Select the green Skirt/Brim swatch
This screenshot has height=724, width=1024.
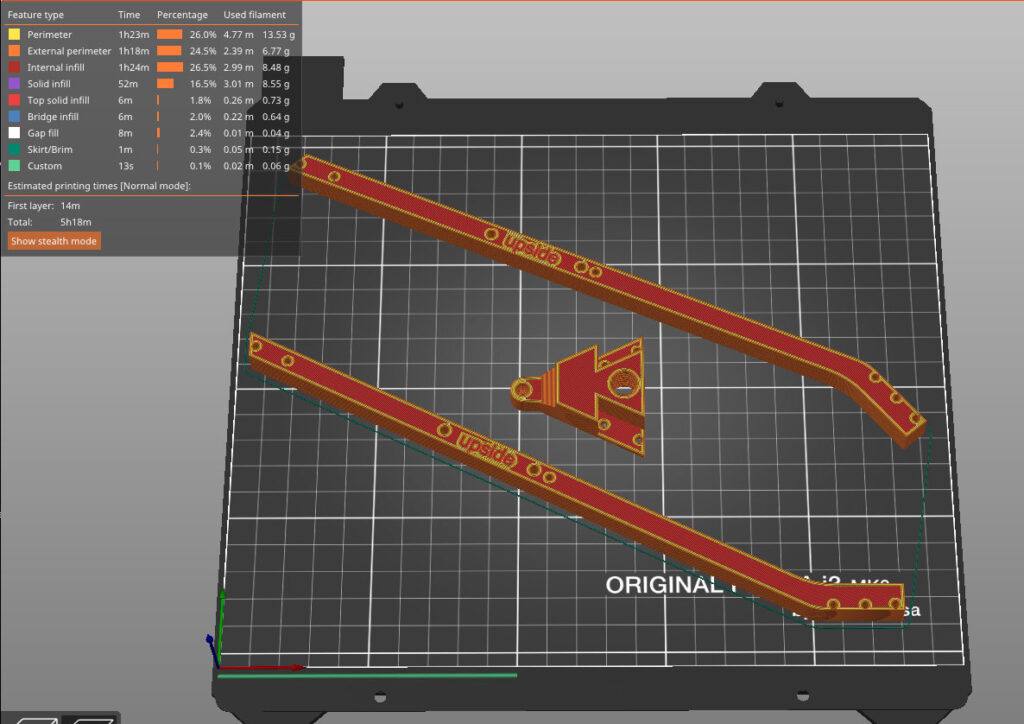(14, 149)
